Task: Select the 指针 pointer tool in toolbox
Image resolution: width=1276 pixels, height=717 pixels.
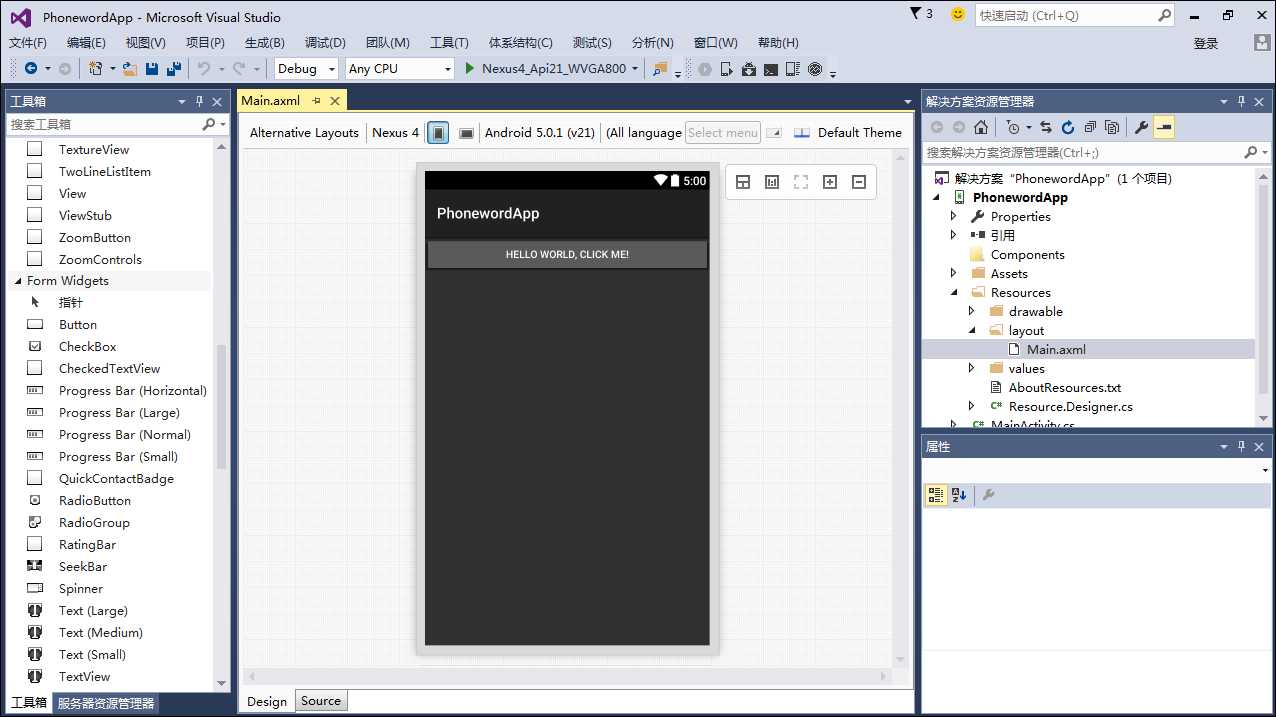Action: [71, 303]
